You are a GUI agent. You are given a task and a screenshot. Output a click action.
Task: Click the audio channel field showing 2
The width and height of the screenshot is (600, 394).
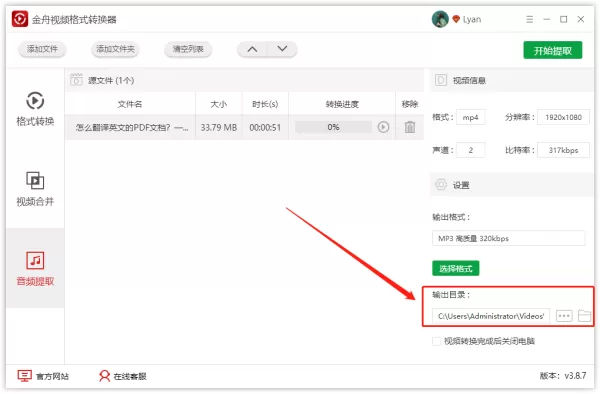[471, 150]
